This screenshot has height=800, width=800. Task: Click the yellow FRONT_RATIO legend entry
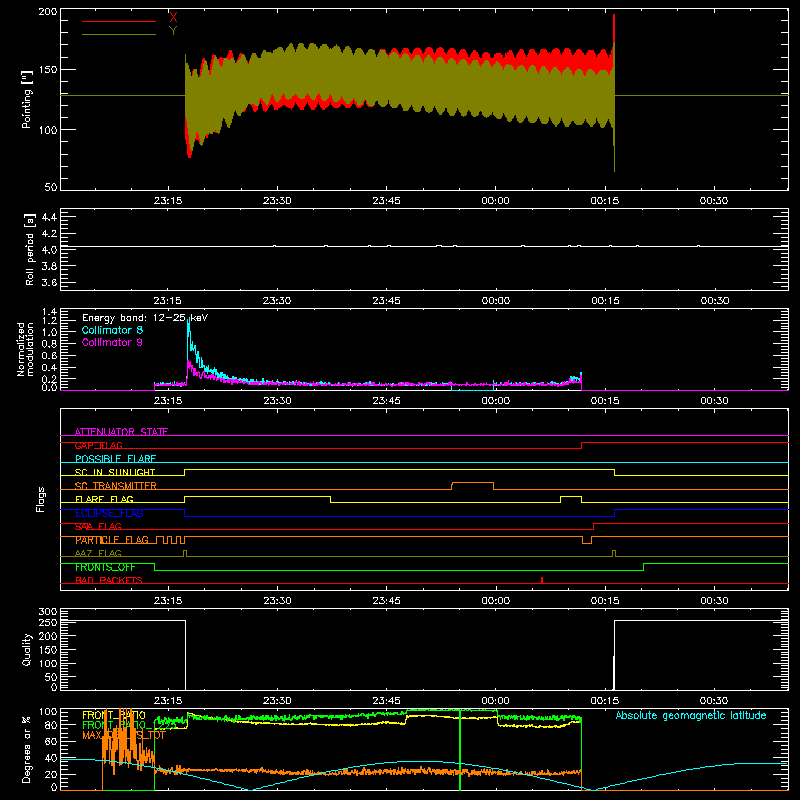[114, 715]
